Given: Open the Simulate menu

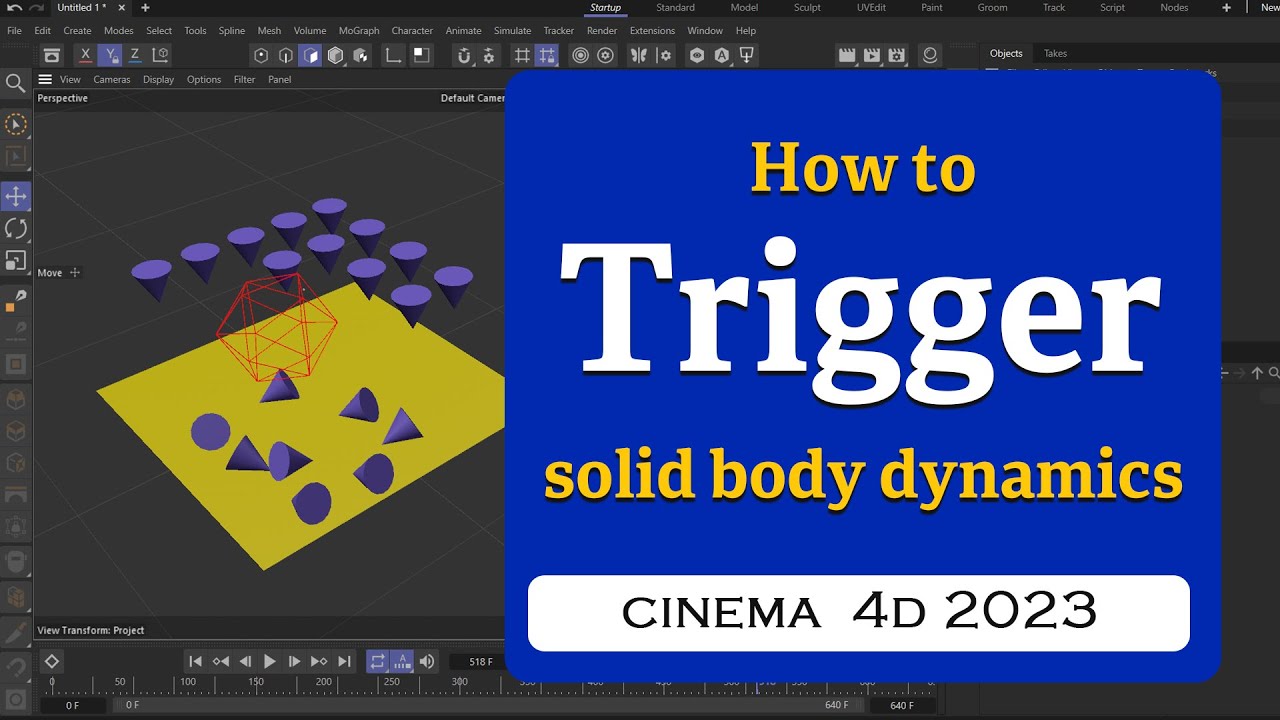Looking at the screenshot, I should pyautogui.click(x=512, y=31).
